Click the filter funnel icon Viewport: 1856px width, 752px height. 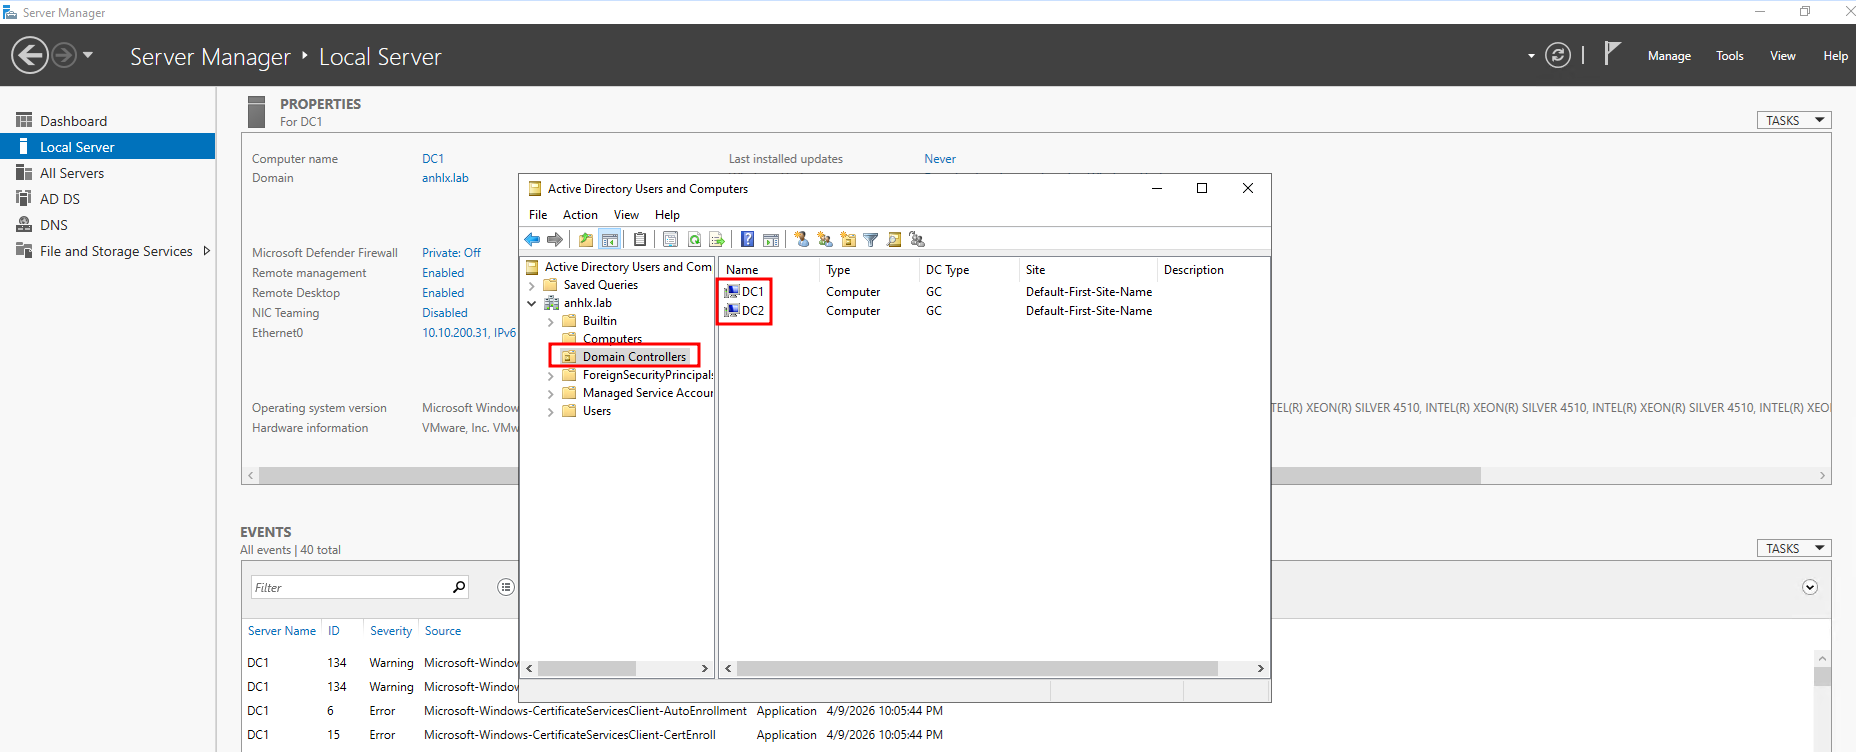pos(871,240)
